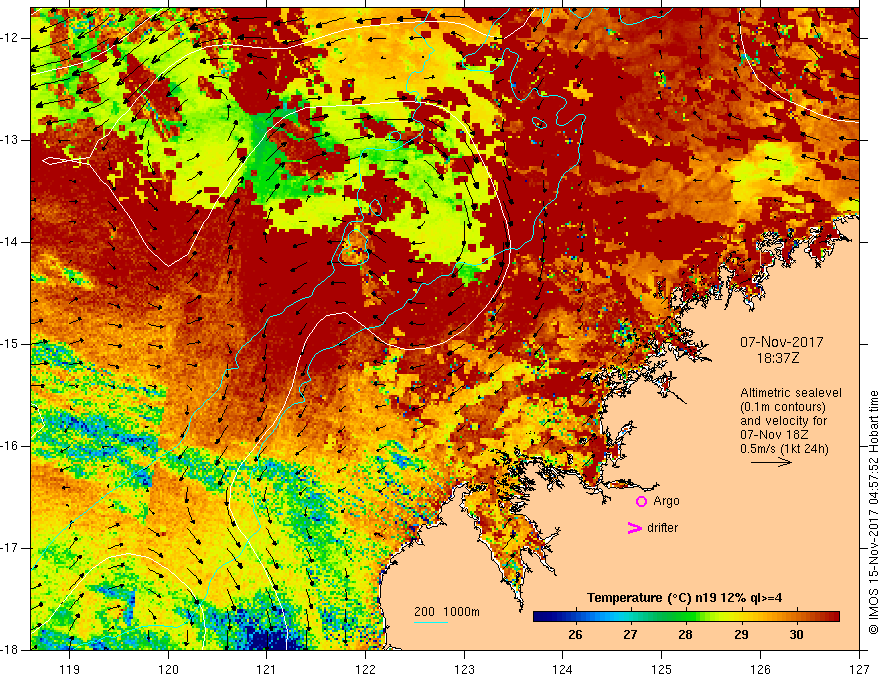Image resolution: width=880 pixels, height=680 pixels.
Task: Click the cyan bathymetry legend line sample
Action: coord(430,622)
